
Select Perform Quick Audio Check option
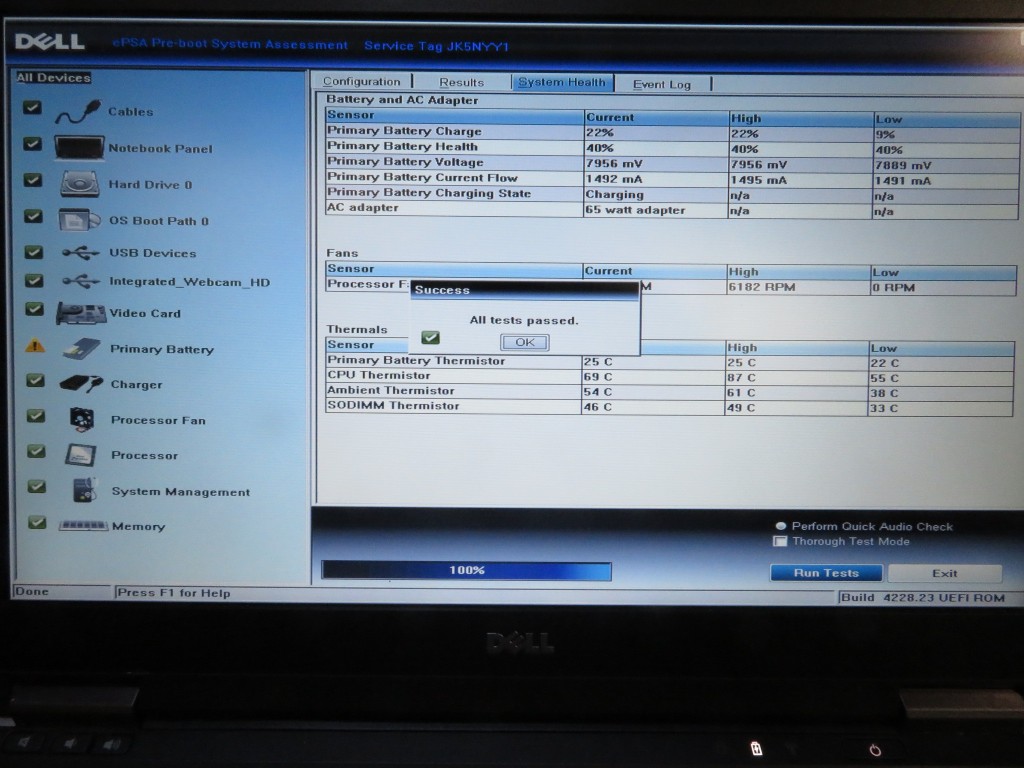click(780, 526)
